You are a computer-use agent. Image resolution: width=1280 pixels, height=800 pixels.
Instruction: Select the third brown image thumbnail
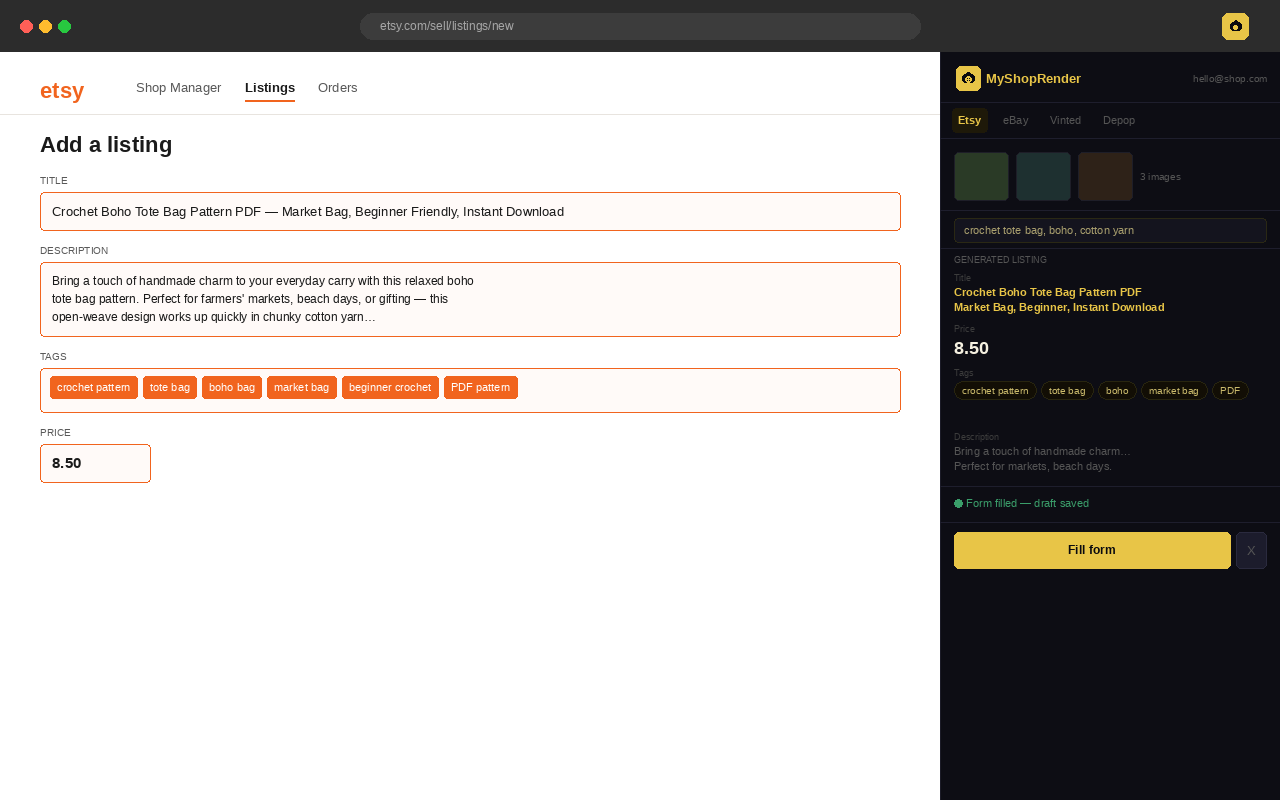(x=1105, y=176)
